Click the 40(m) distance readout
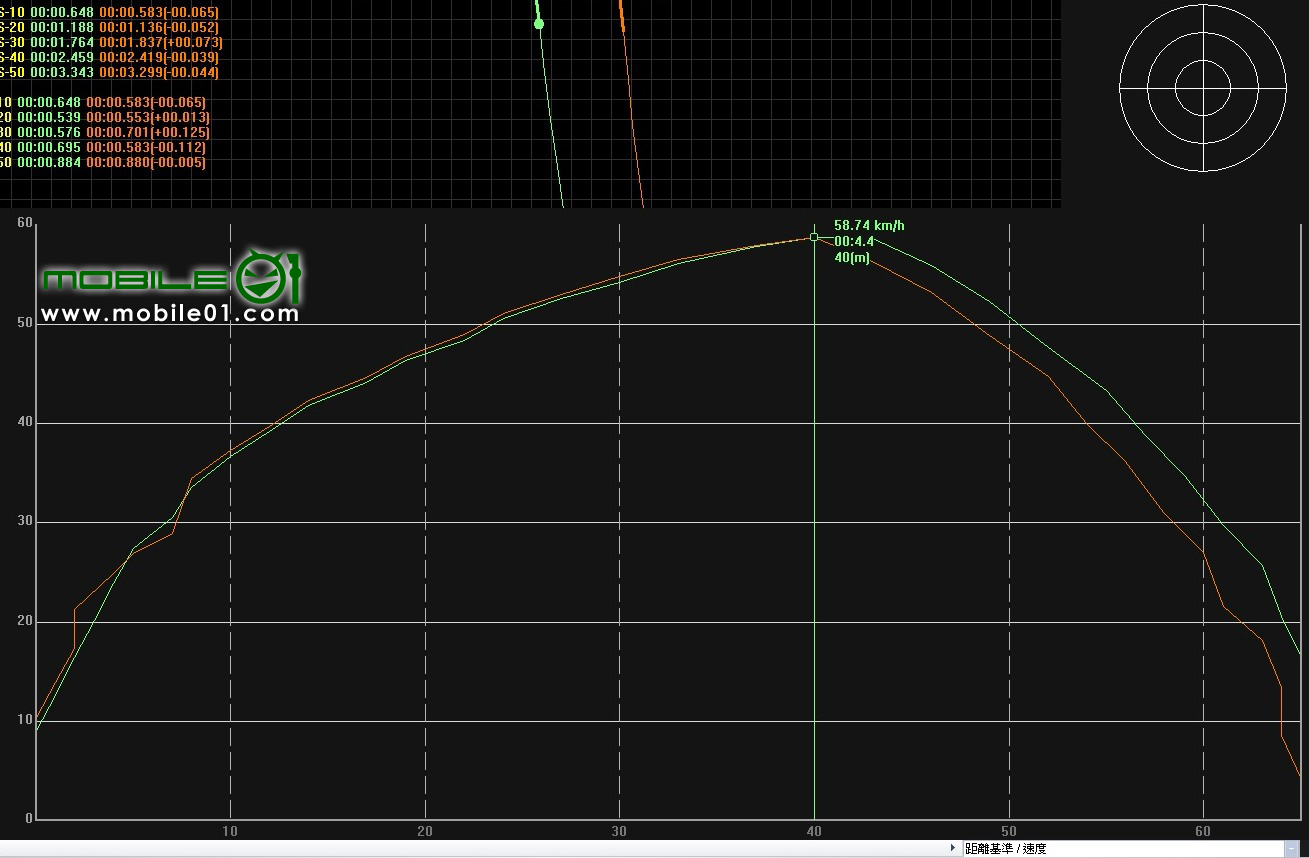The image size is (1309, 858). 852,257
